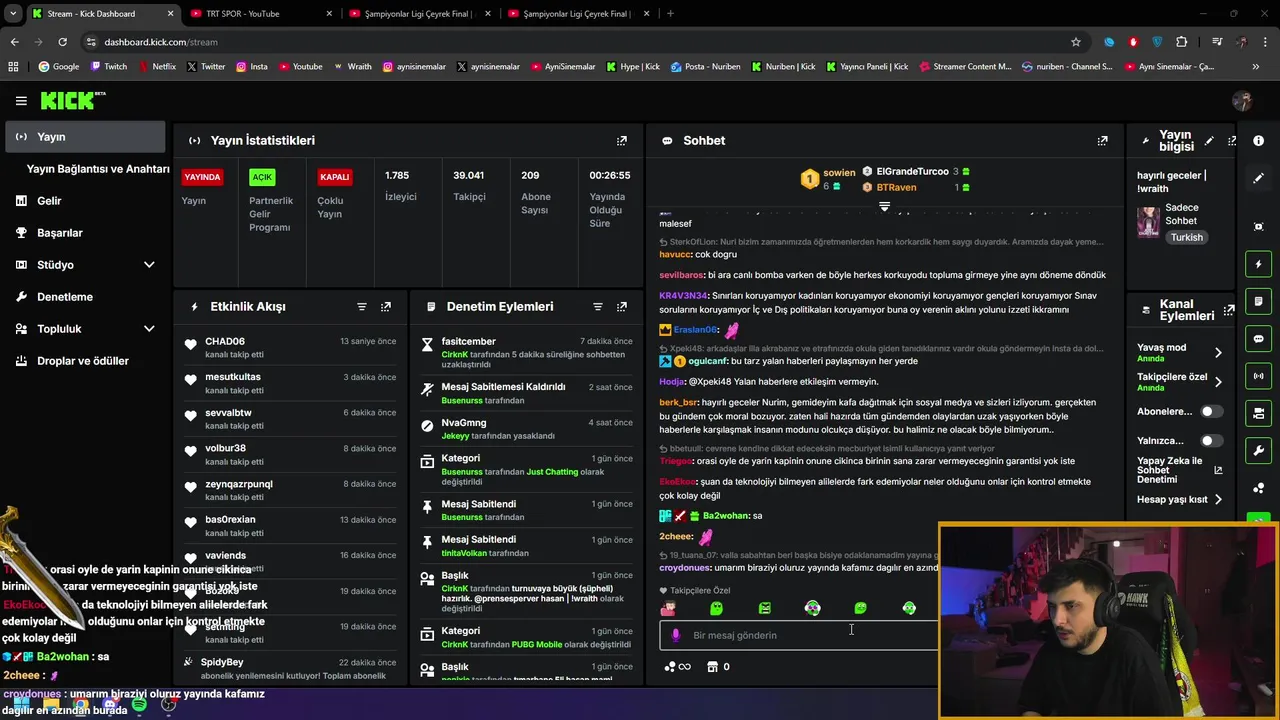Open the browser tab search dropdown
The image size is (1280, 720).
point(13,14)
